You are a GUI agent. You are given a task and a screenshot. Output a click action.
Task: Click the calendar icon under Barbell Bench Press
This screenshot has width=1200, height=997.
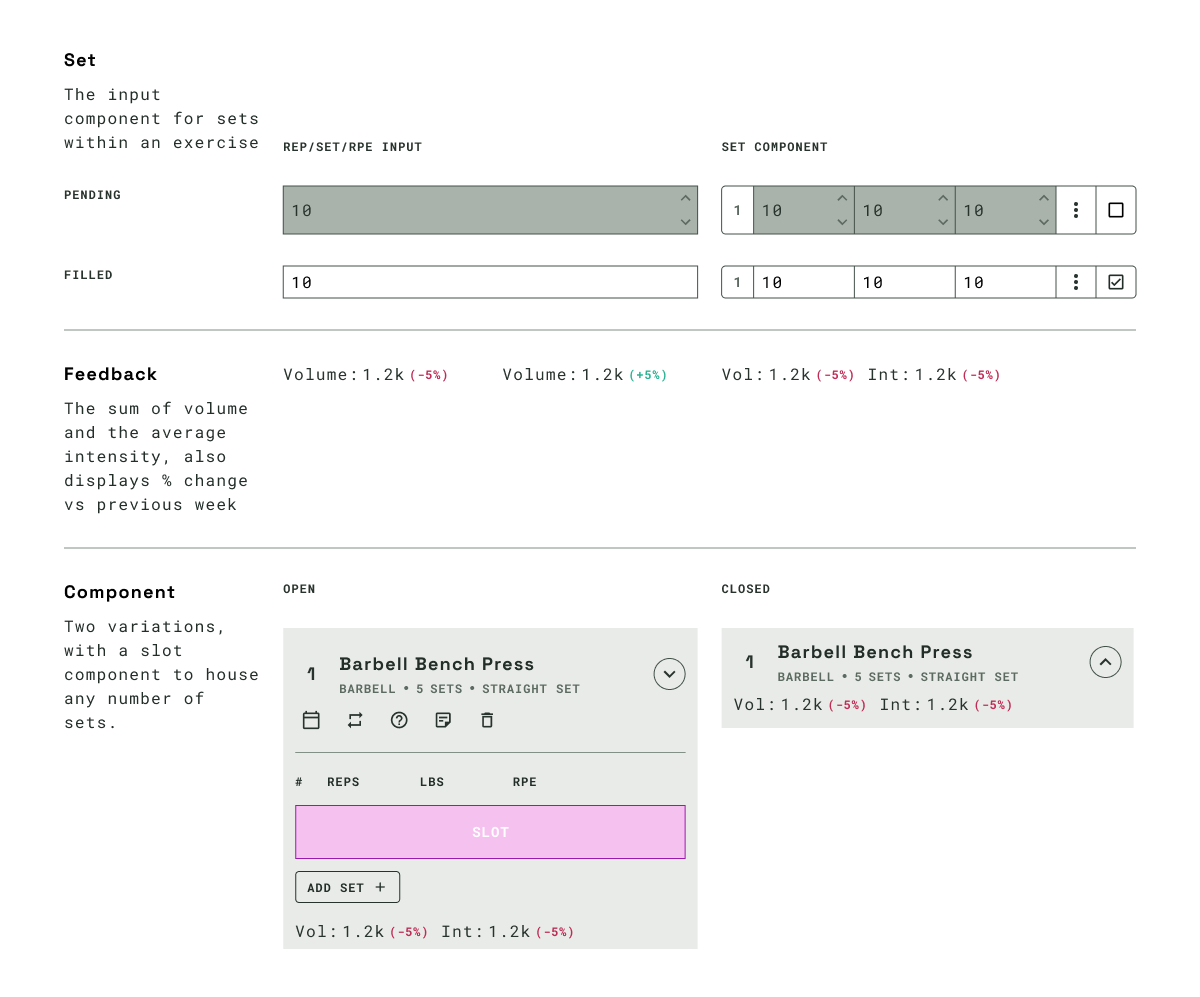pos(311,720)
